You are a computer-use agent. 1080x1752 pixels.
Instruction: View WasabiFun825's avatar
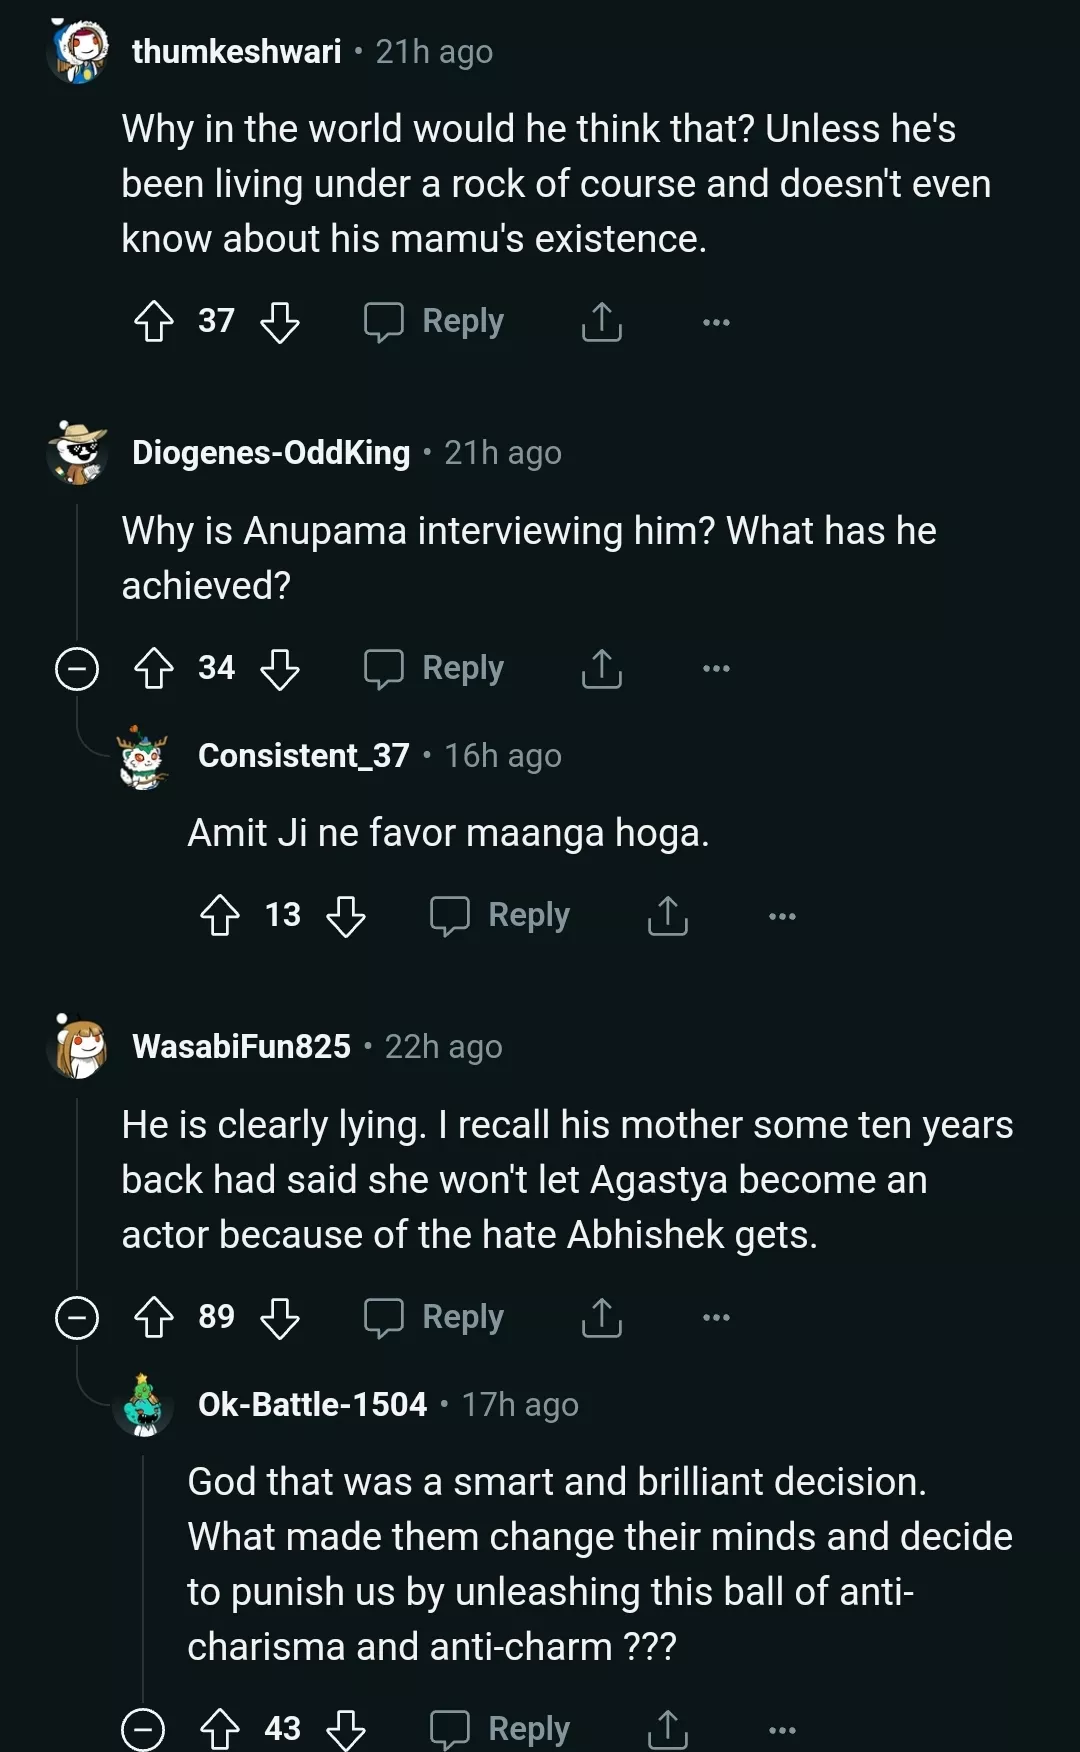[78, 1047]
